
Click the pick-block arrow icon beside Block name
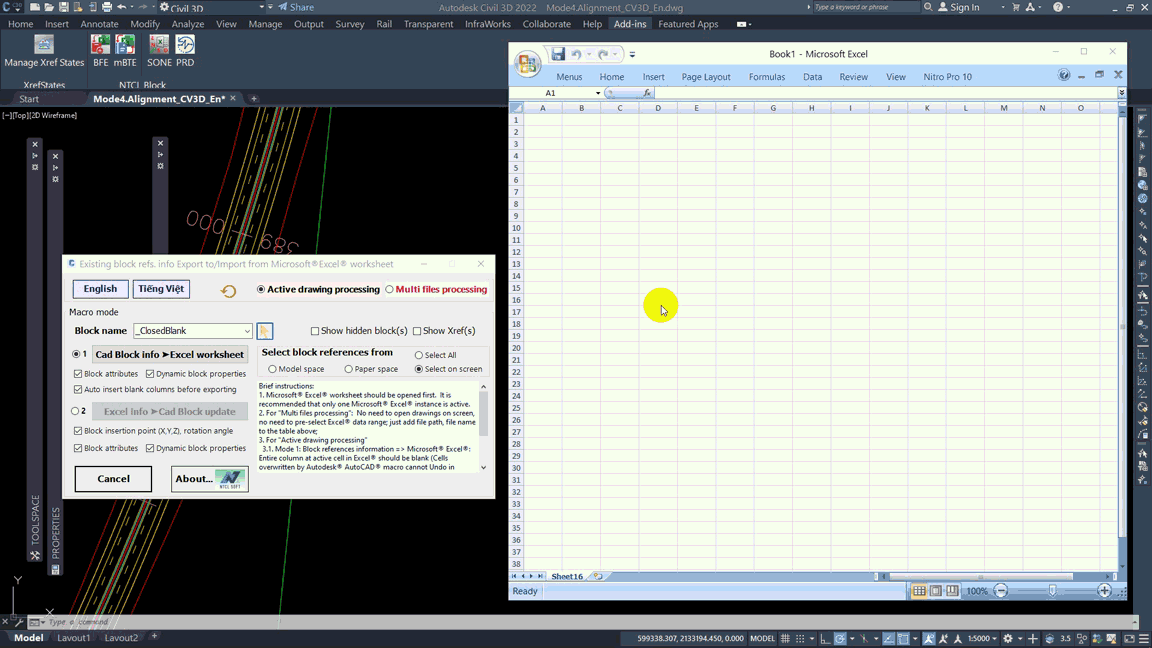[x=265, y=331]
